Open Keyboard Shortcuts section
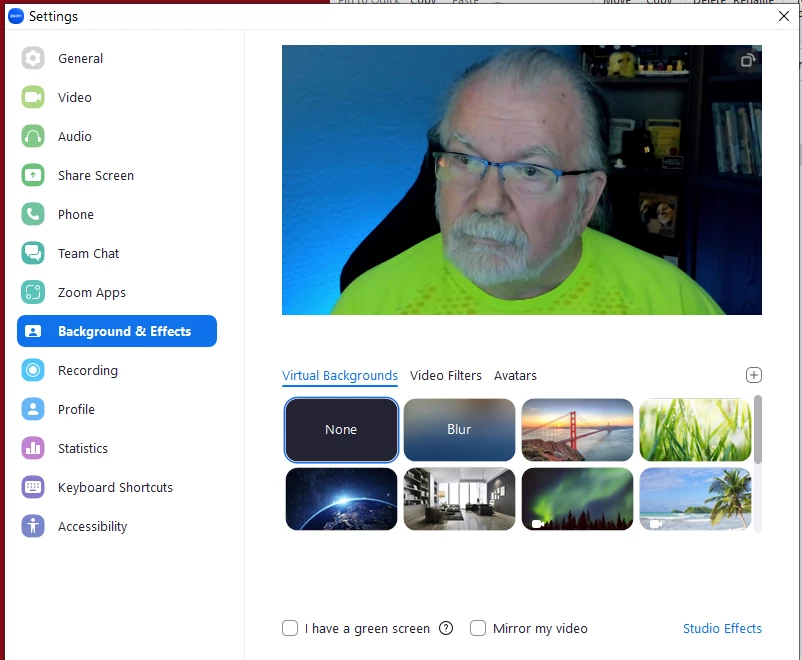Screen dimensions: 802x660 point(117,487)
